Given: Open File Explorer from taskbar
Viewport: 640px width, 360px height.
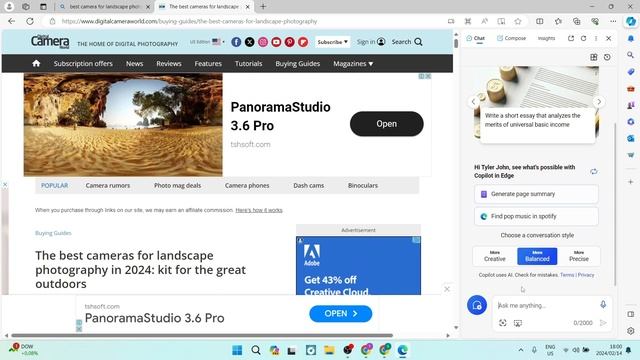Looking at the screenshot, I should click(x=329, y=350).
